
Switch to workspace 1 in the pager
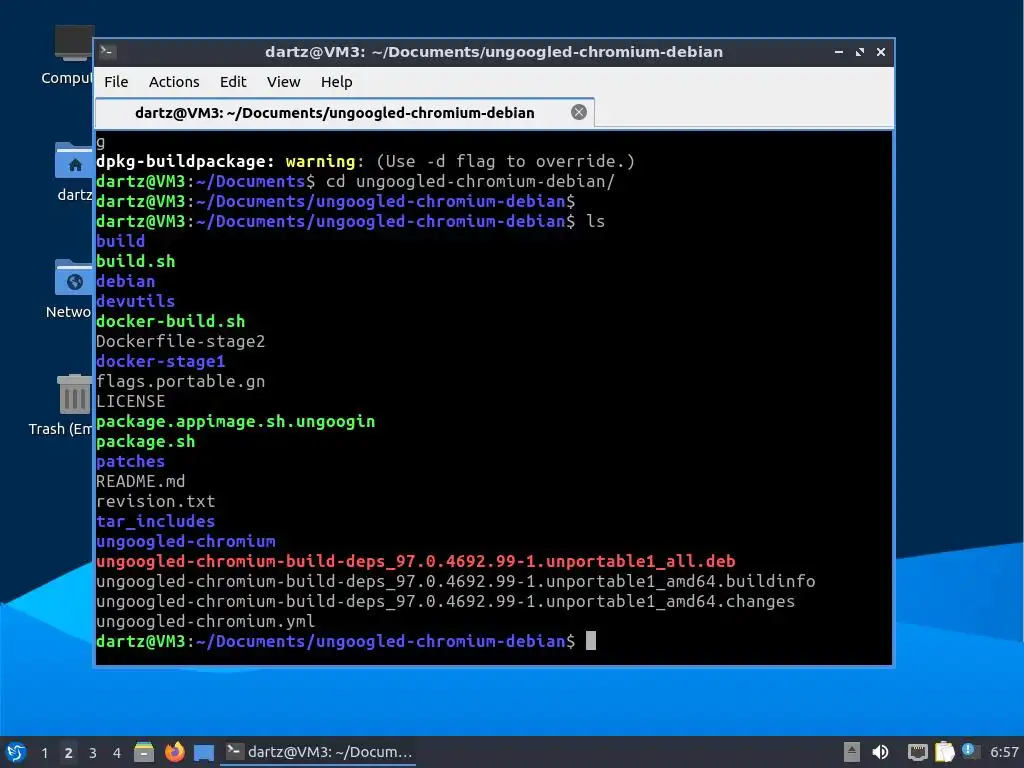[44, 753]
